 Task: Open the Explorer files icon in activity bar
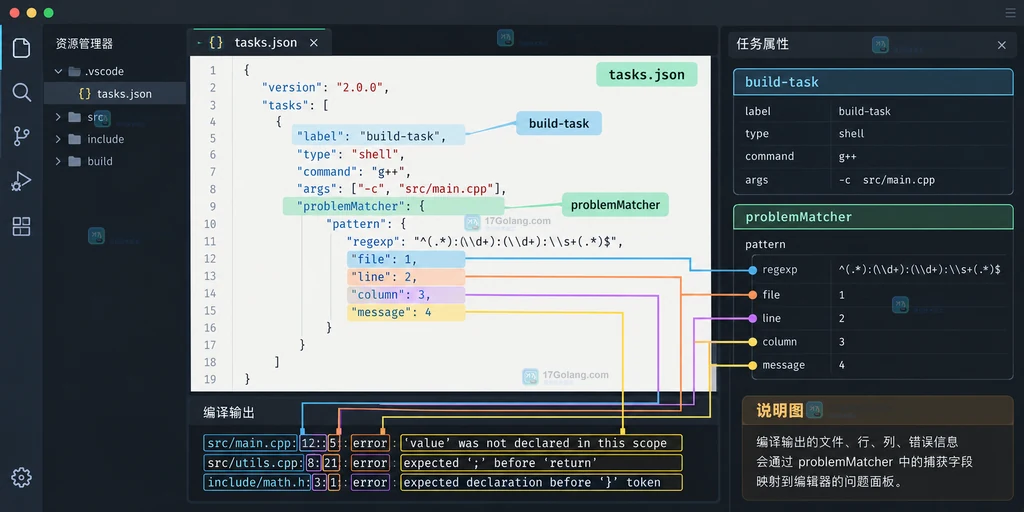[x=22, y=48]
